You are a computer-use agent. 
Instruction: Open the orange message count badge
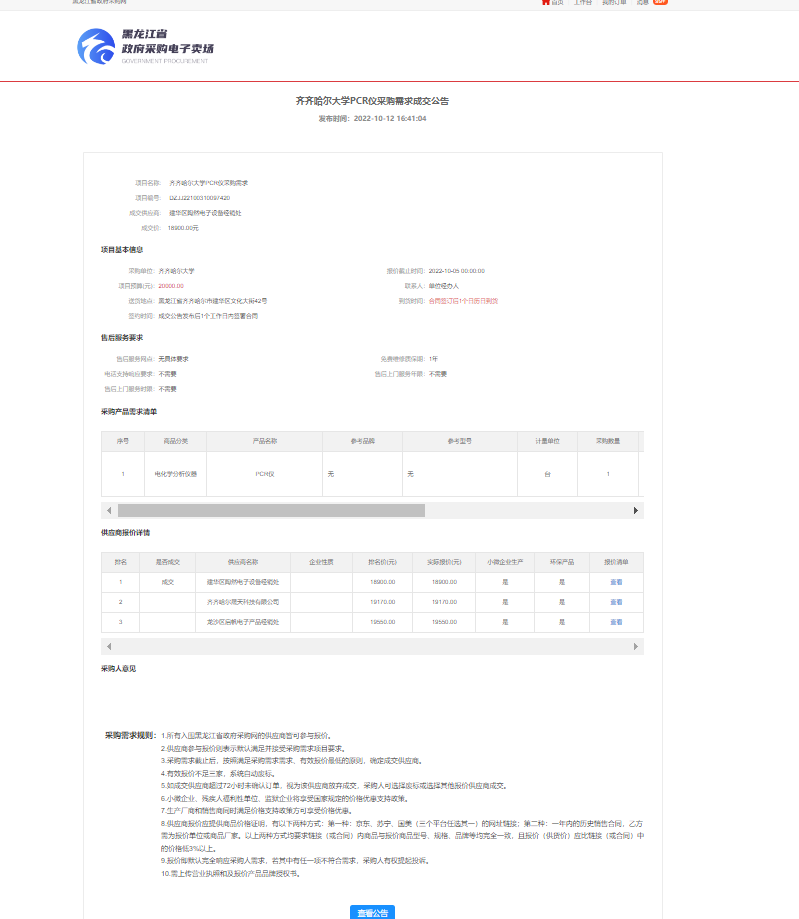(660, 2)
